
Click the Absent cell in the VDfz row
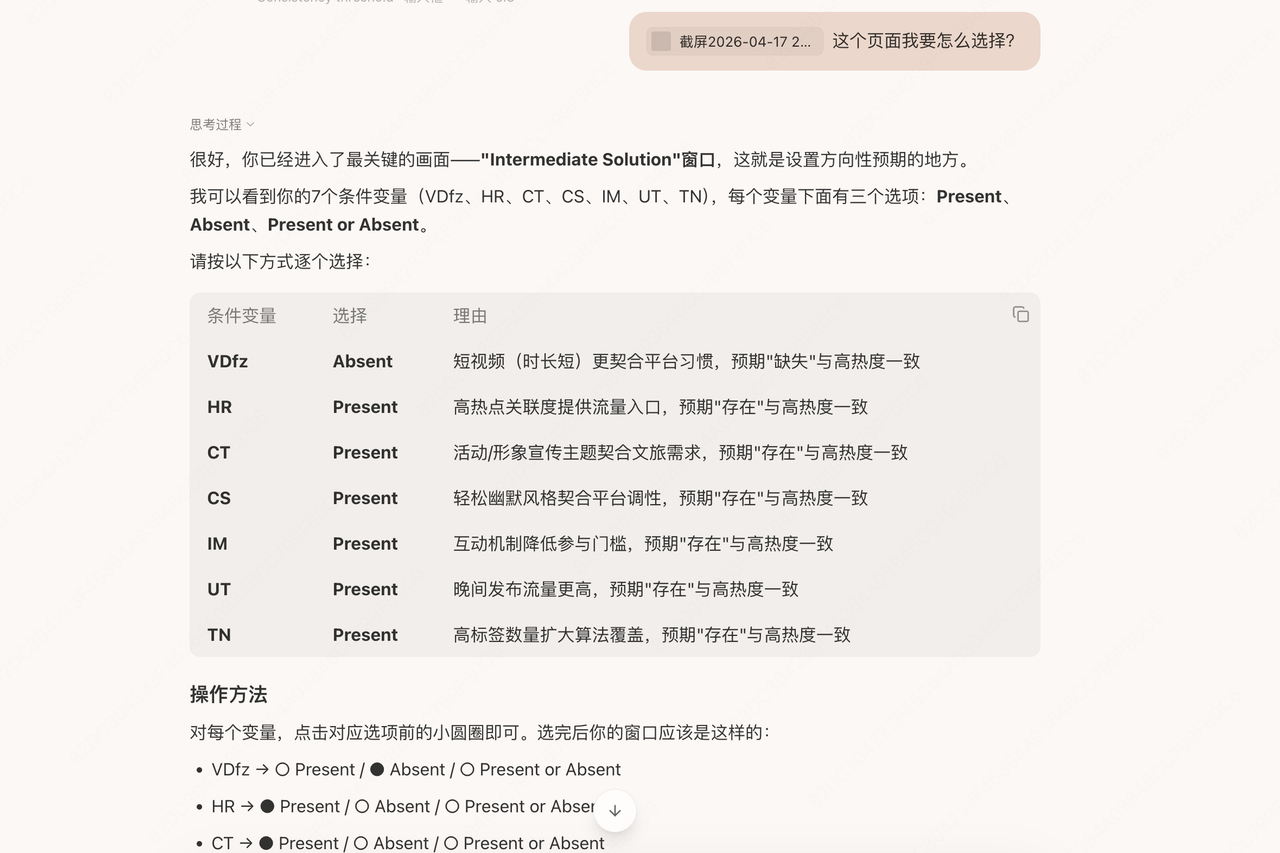coord(363,361)
